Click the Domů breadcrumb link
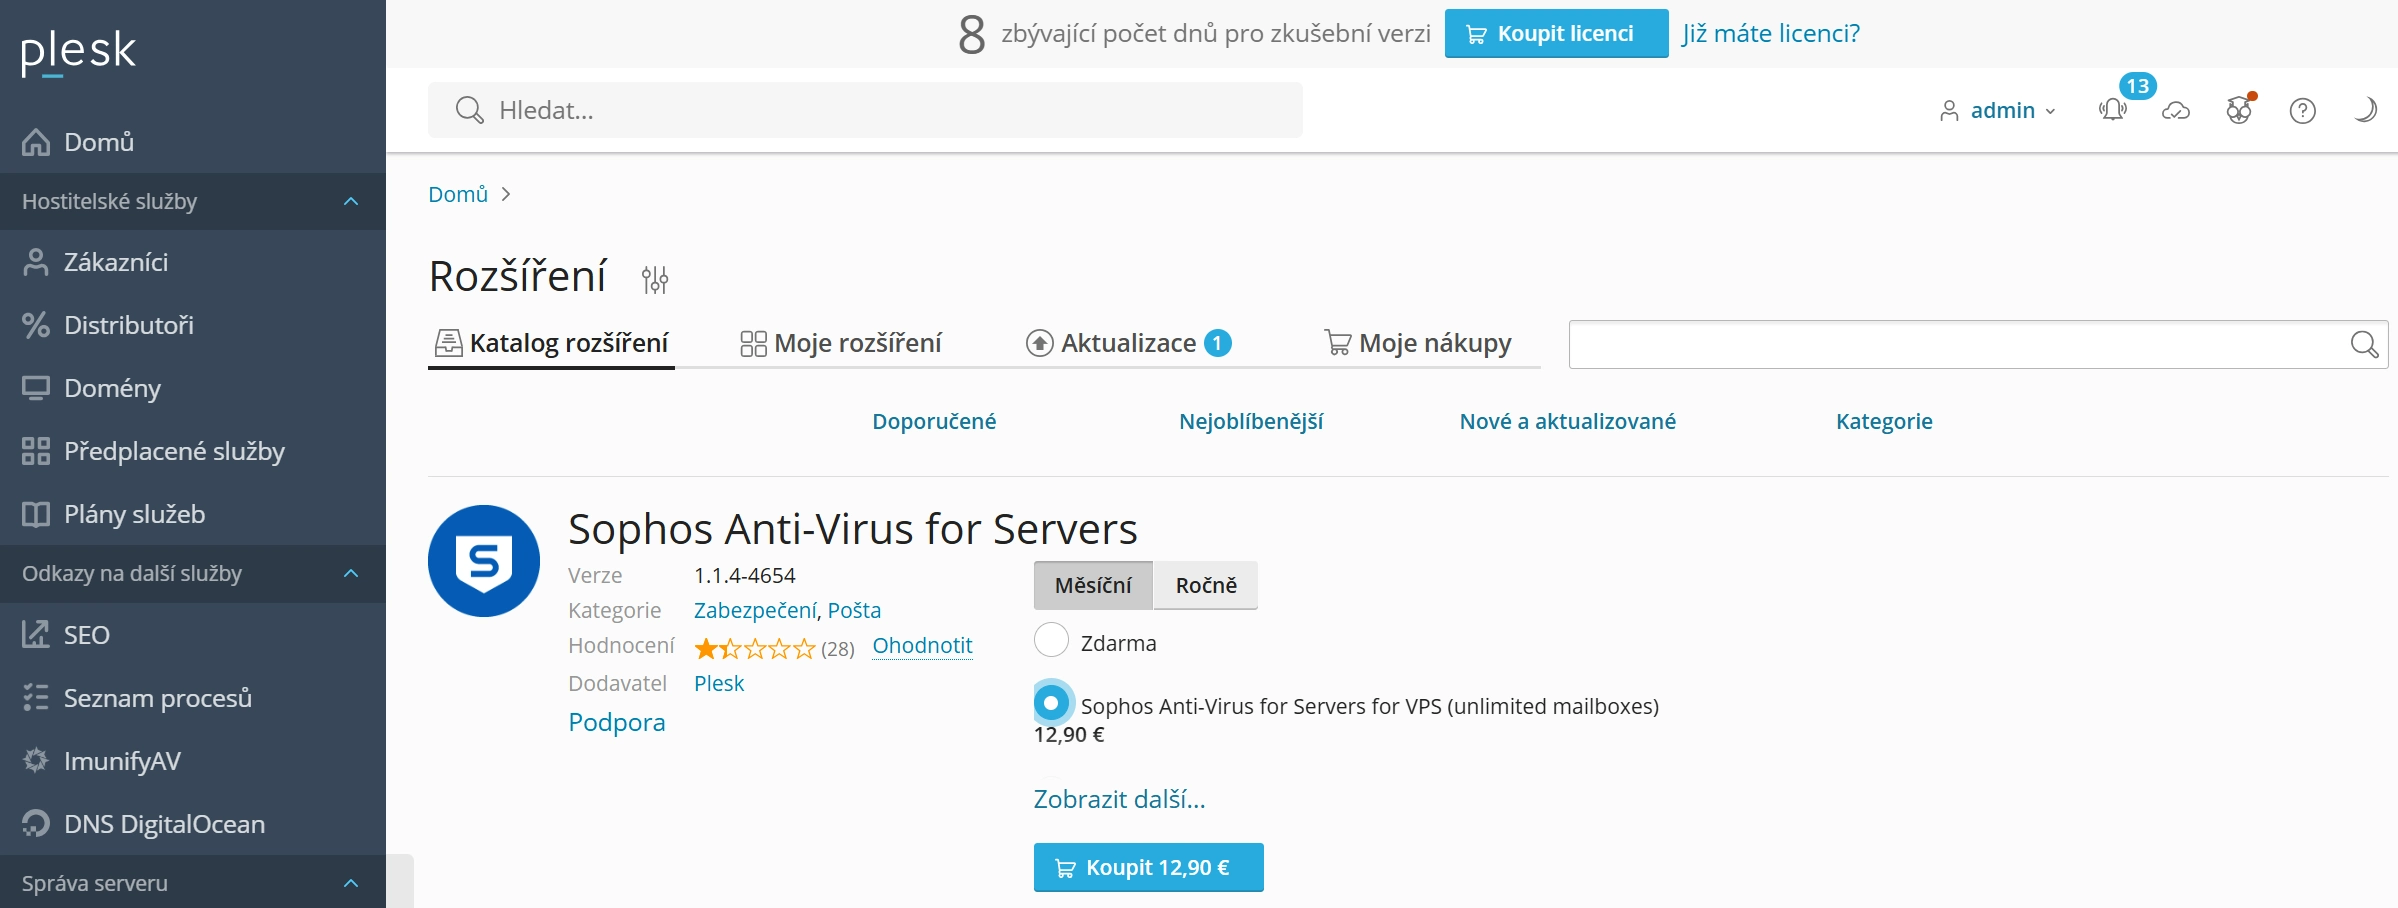The image size is (2398, 908). pyautogui.click(x=458, y=194)
